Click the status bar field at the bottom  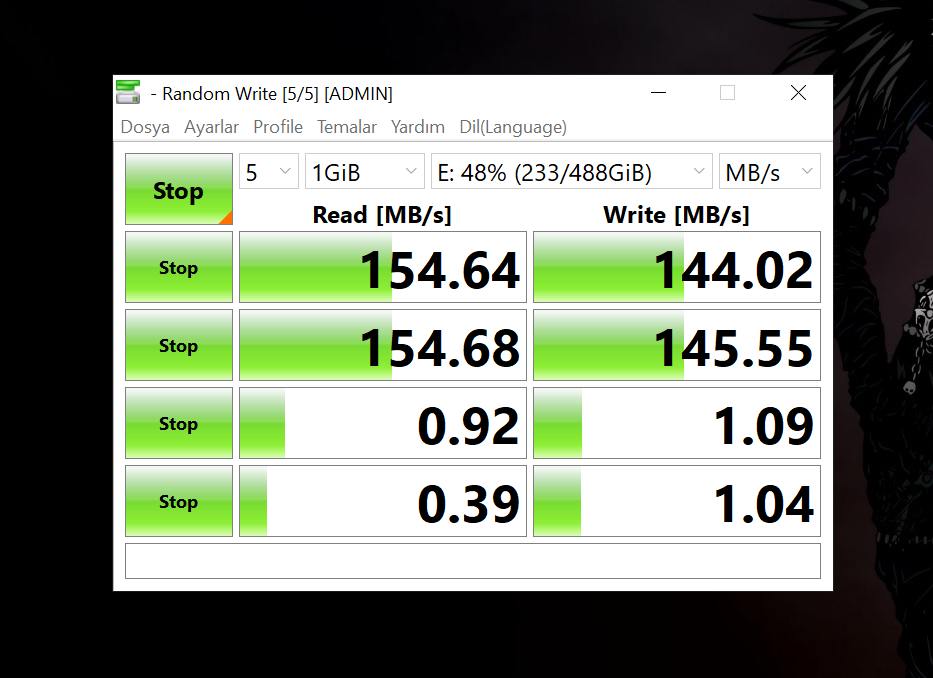pos(472,560)
